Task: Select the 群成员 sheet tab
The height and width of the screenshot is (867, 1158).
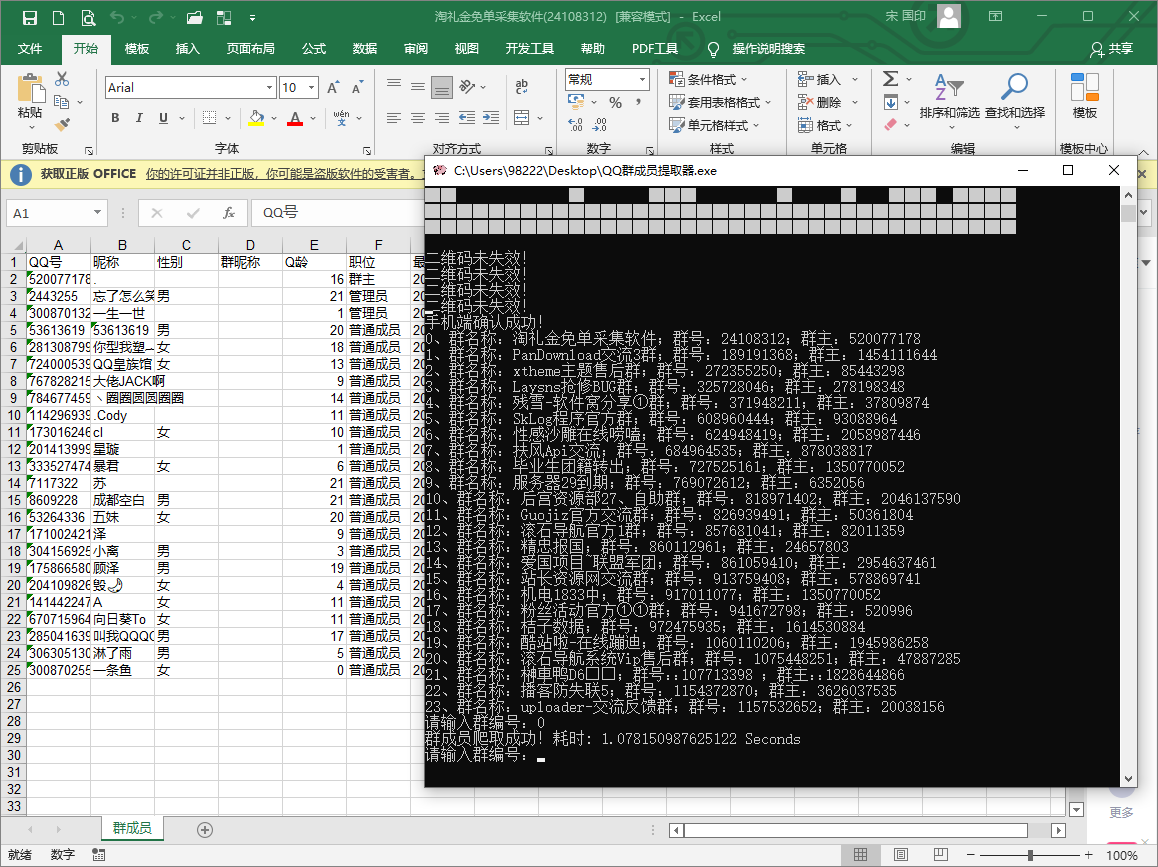Action: [x=132, y=828]
